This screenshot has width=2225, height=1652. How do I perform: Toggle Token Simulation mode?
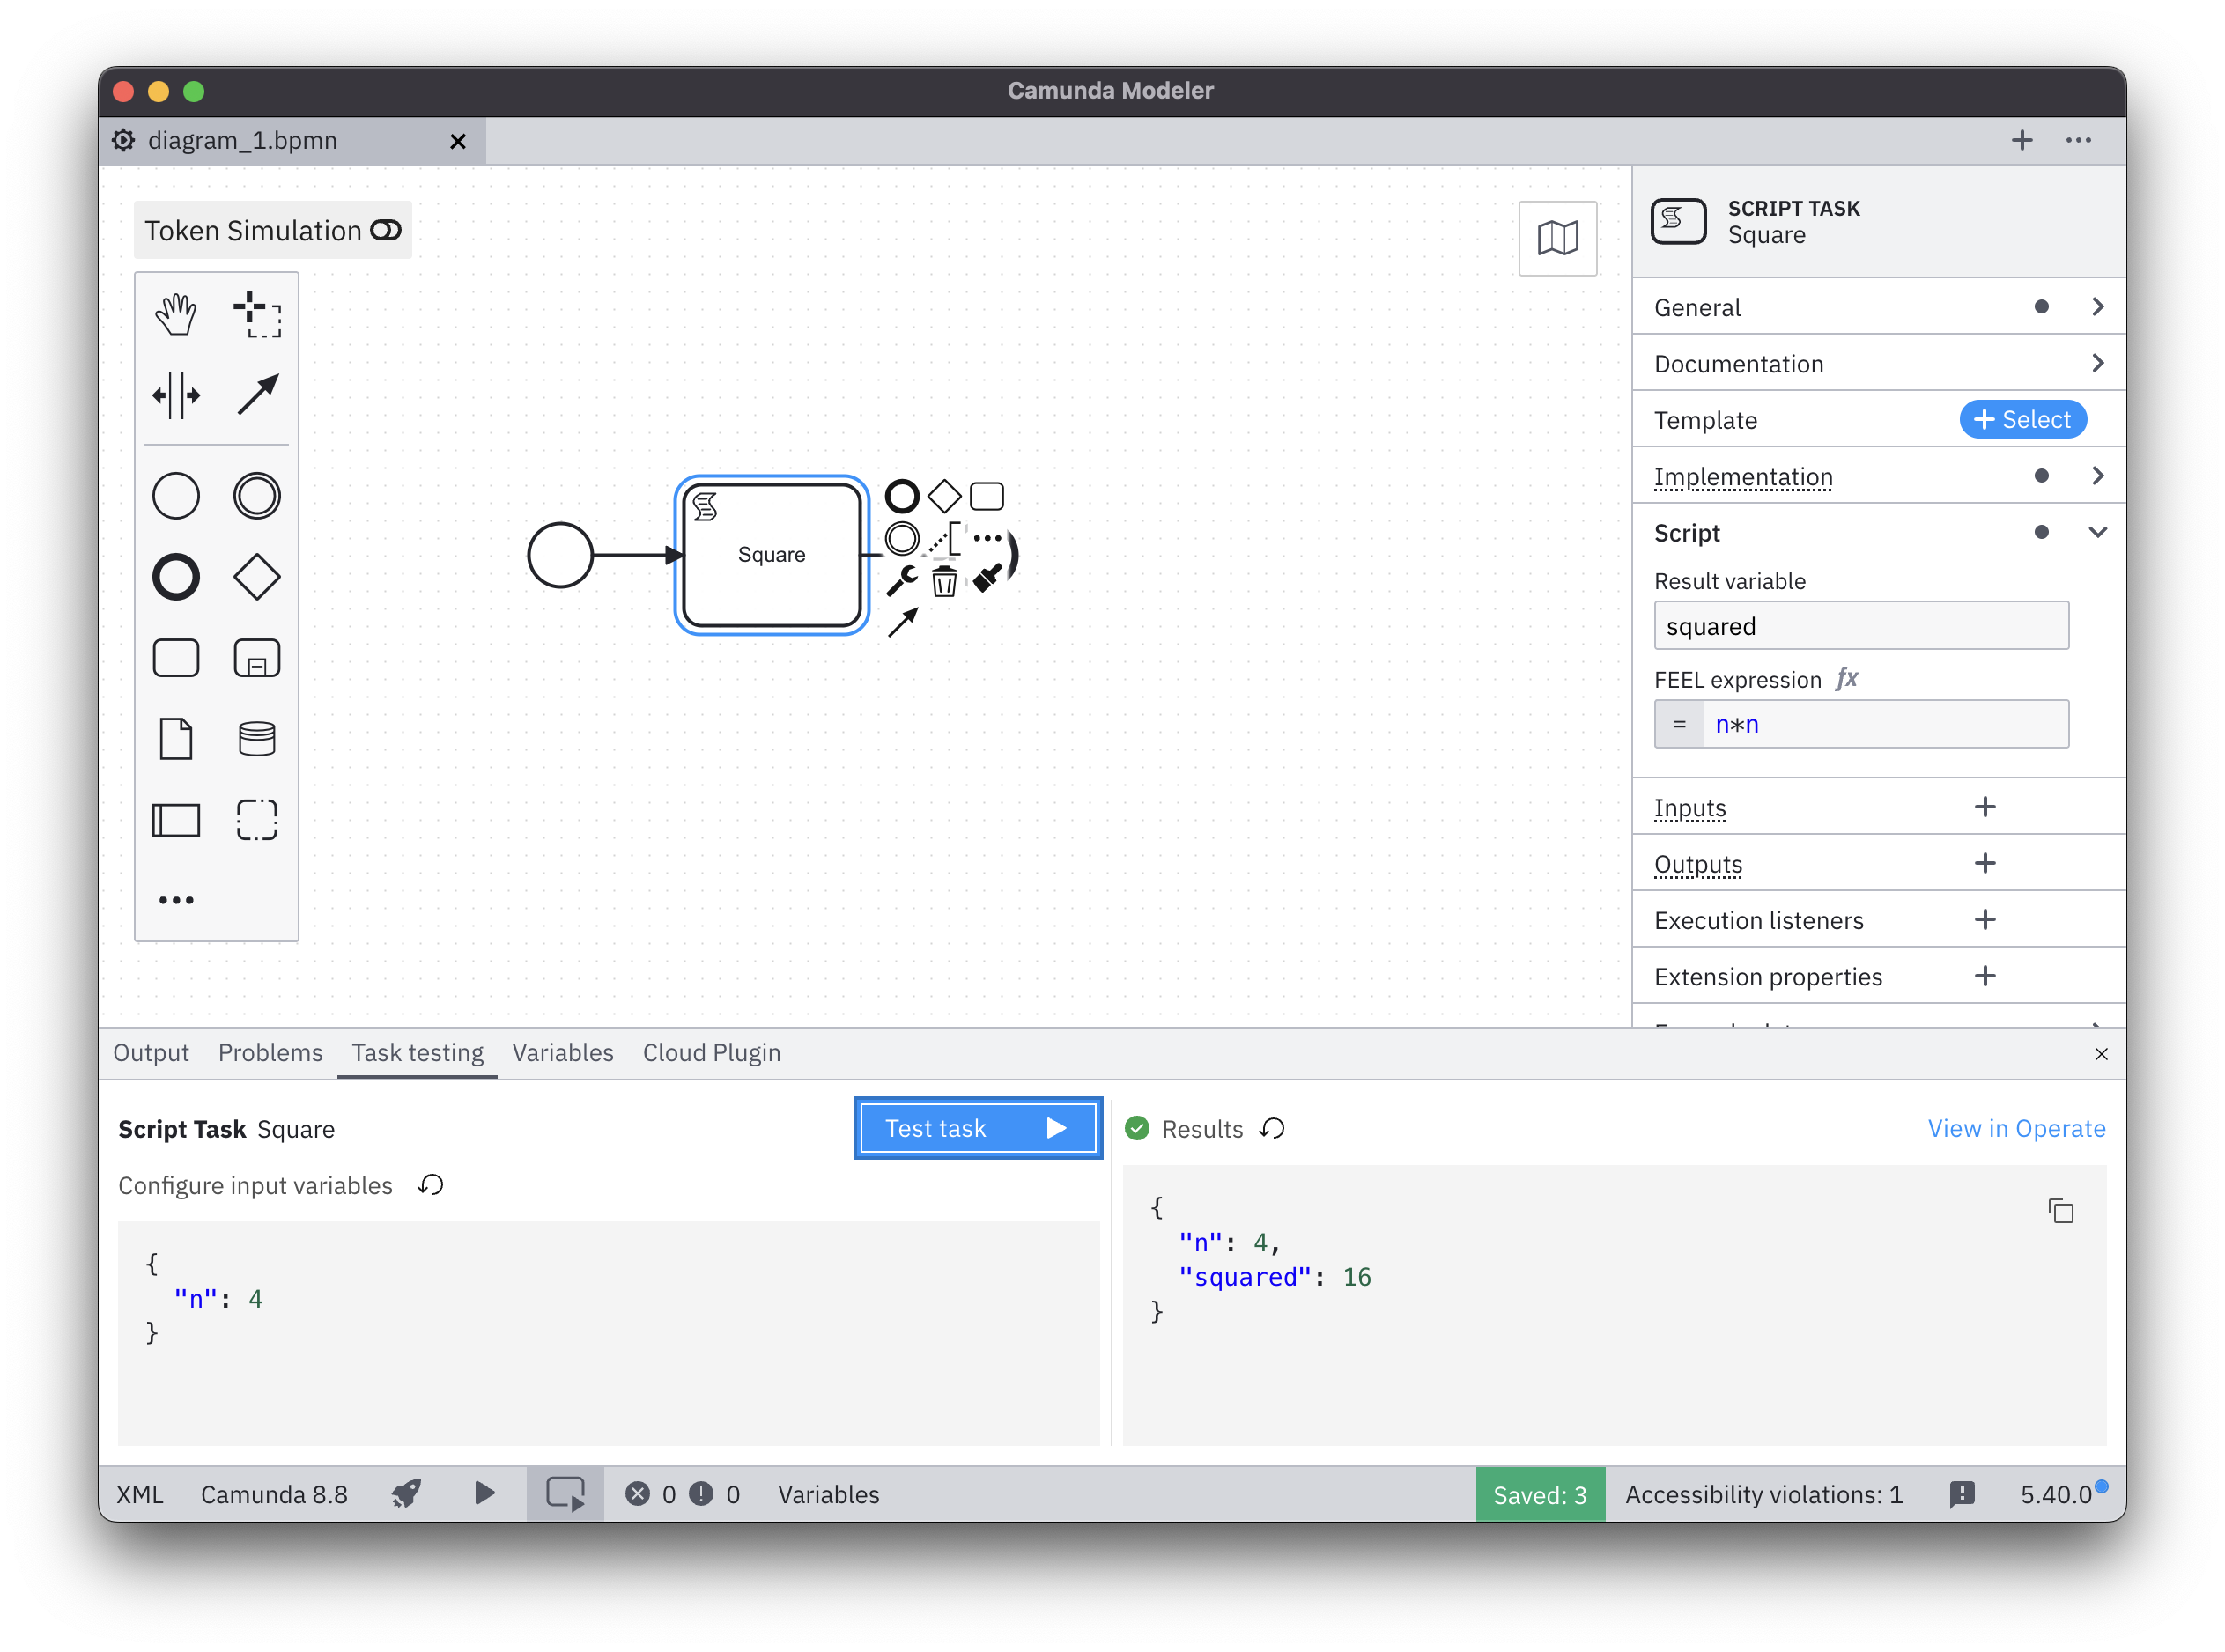point(386,231)
